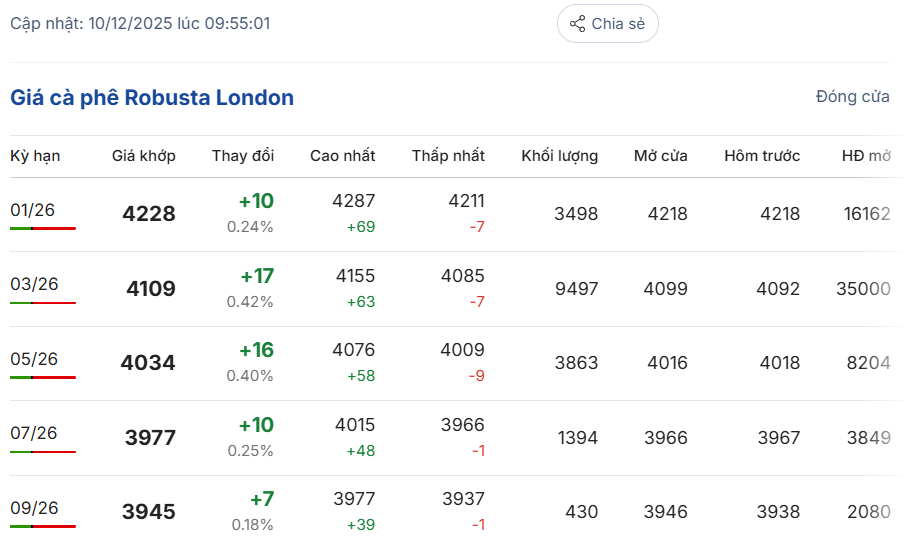Click the green-red range bar under 07/26

click(43, 452)
